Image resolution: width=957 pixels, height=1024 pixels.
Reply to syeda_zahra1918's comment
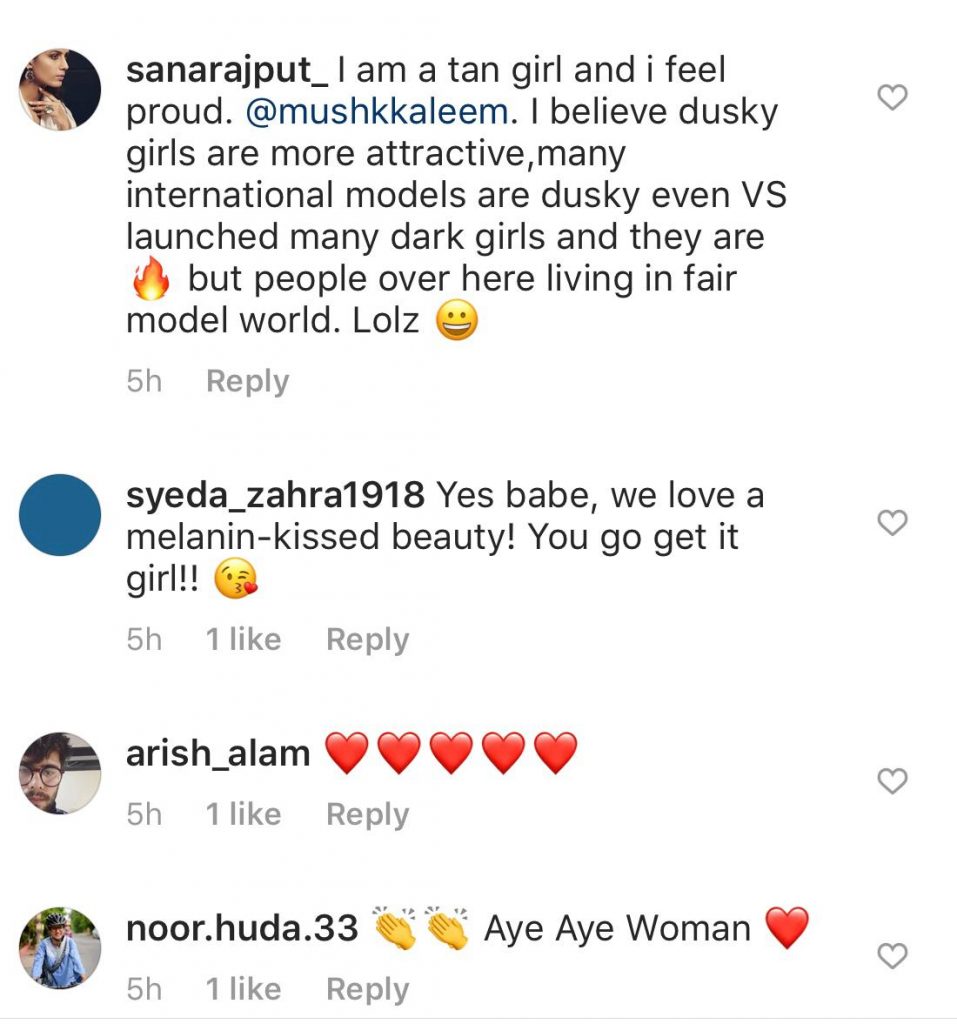tap(368, 639)
